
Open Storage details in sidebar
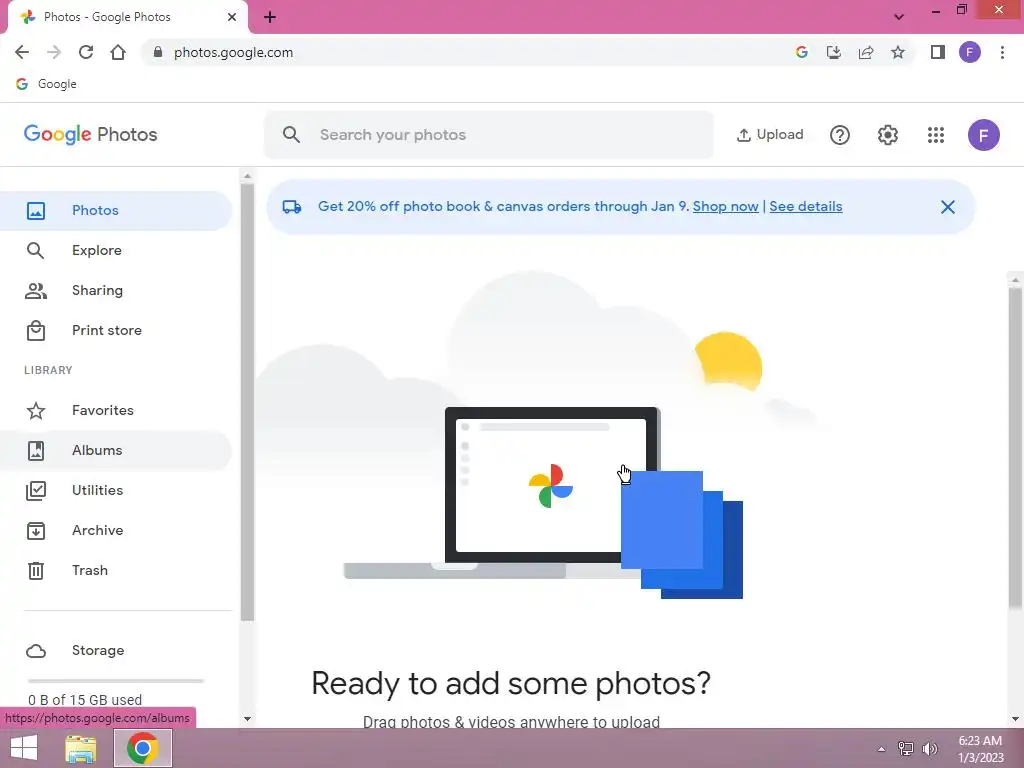pos(116,650)
